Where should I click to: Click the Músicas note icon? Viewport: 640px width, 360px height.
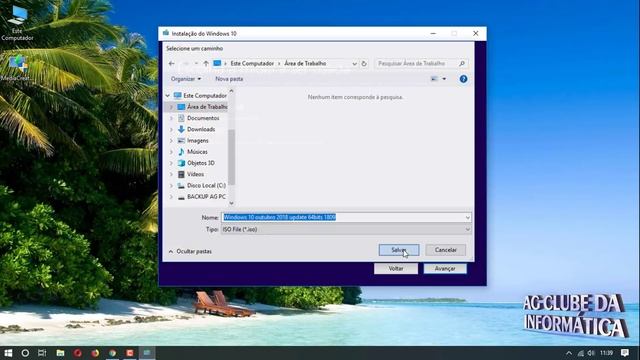[x=181, y=151]
